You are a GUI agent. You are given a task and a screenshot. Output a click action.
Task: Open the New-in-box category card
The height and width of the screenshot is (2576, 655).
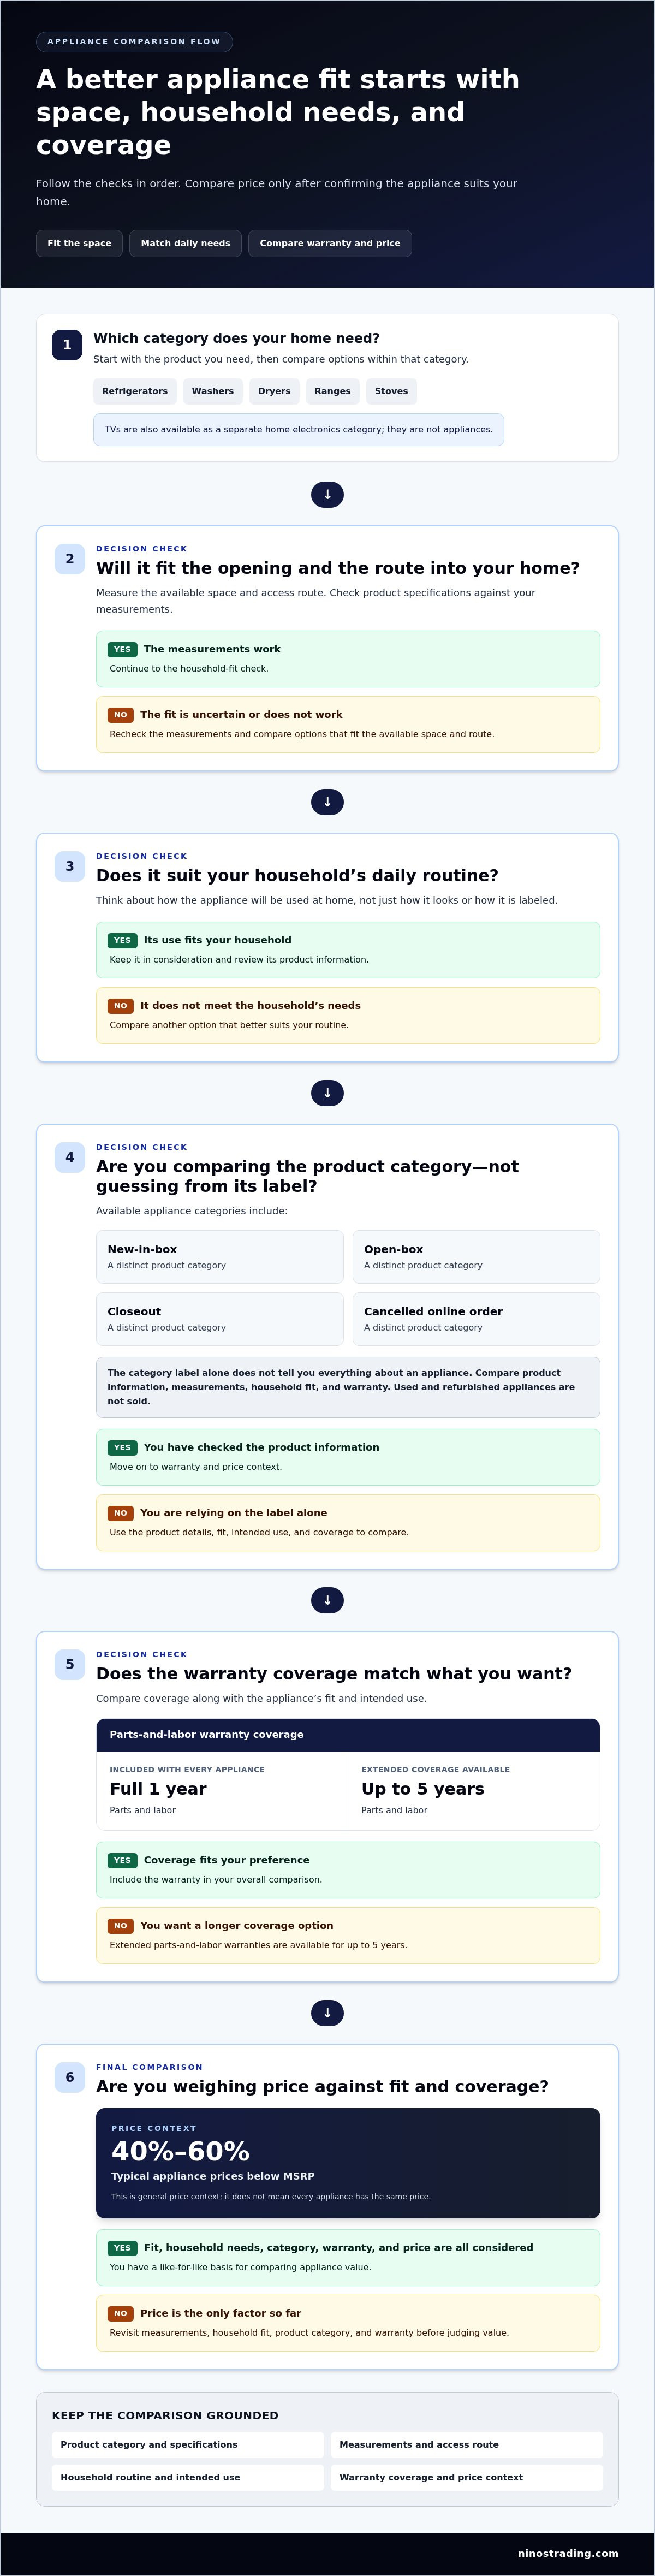220,1257
